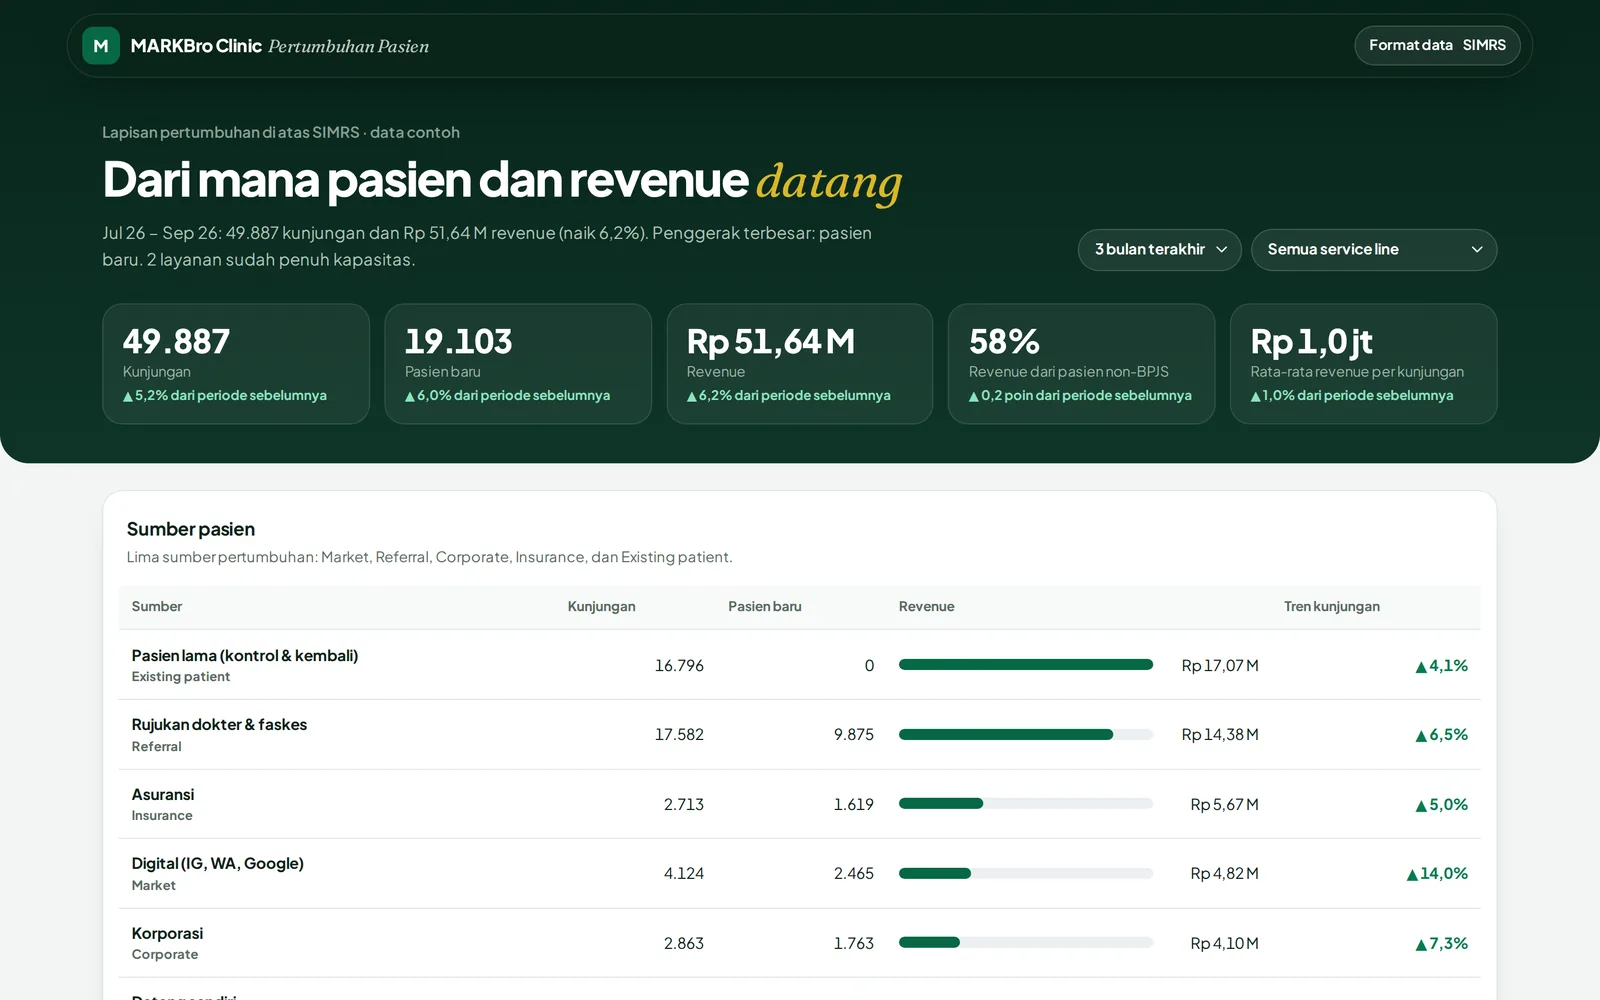Viewport: 1600px width, 1000px height.
Task: Select the Pasien lama (kontrol & kembali) row label
Action: click(245, 656)
